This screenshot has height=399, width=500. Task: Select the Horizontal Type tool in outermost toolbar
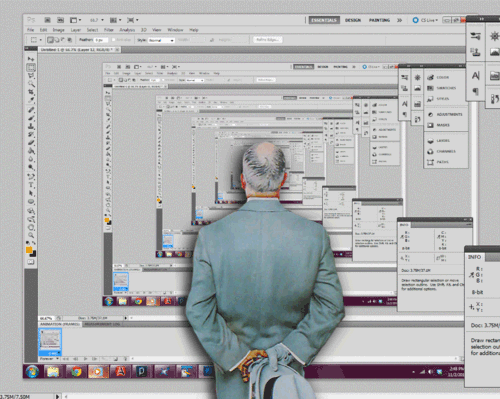(31, 185)
